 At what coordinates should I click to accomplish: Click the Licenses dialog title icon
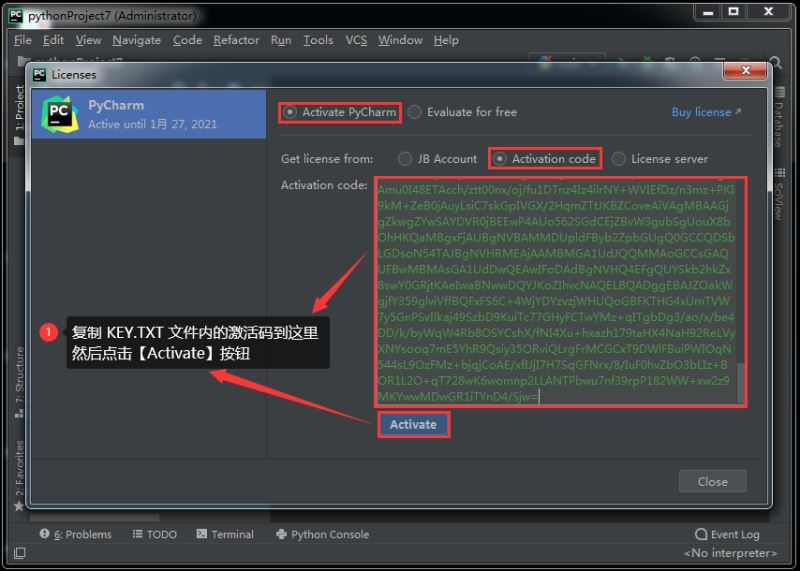[x=40, y=74]
